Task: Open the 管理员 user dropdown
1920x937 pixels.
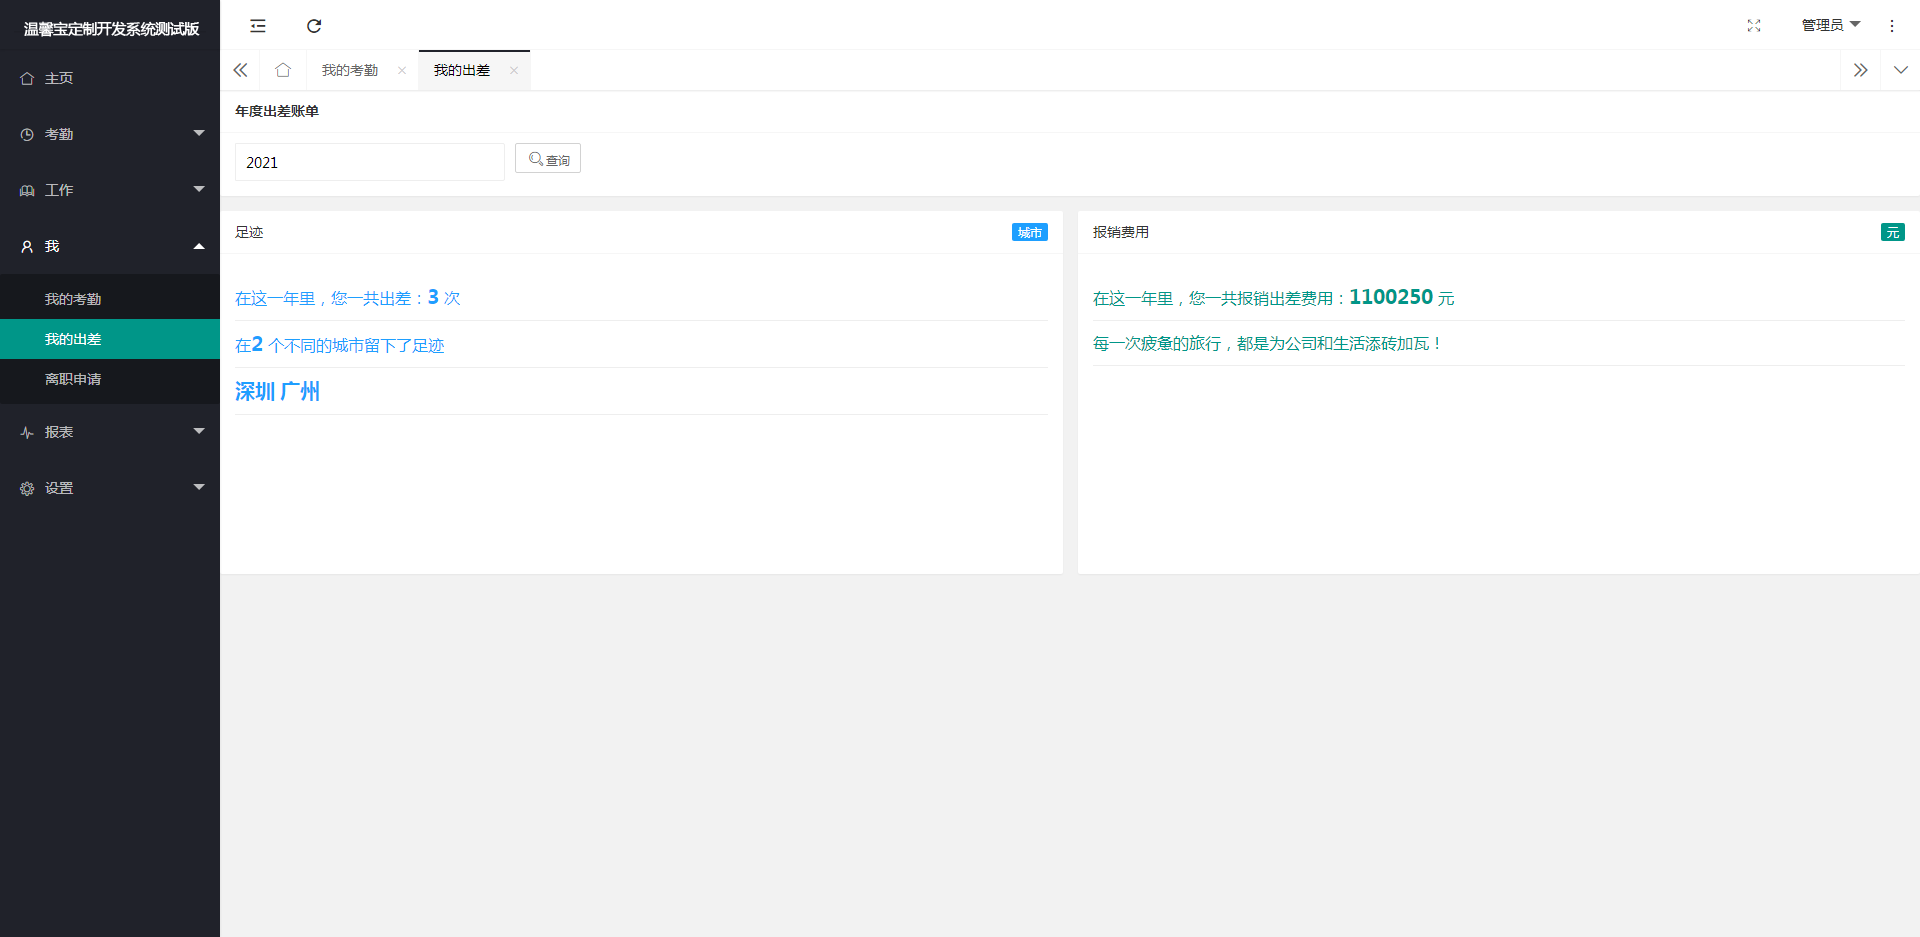Action: [1829, 25]
